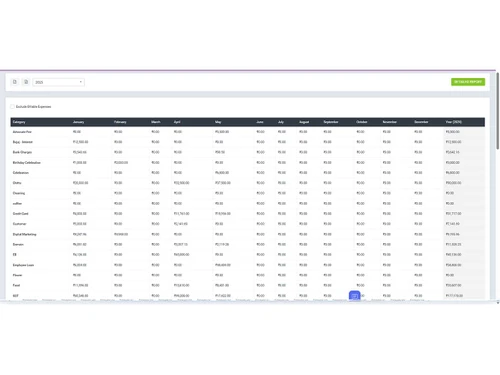Open the blue chat widget icon

[x=354, y=296]
